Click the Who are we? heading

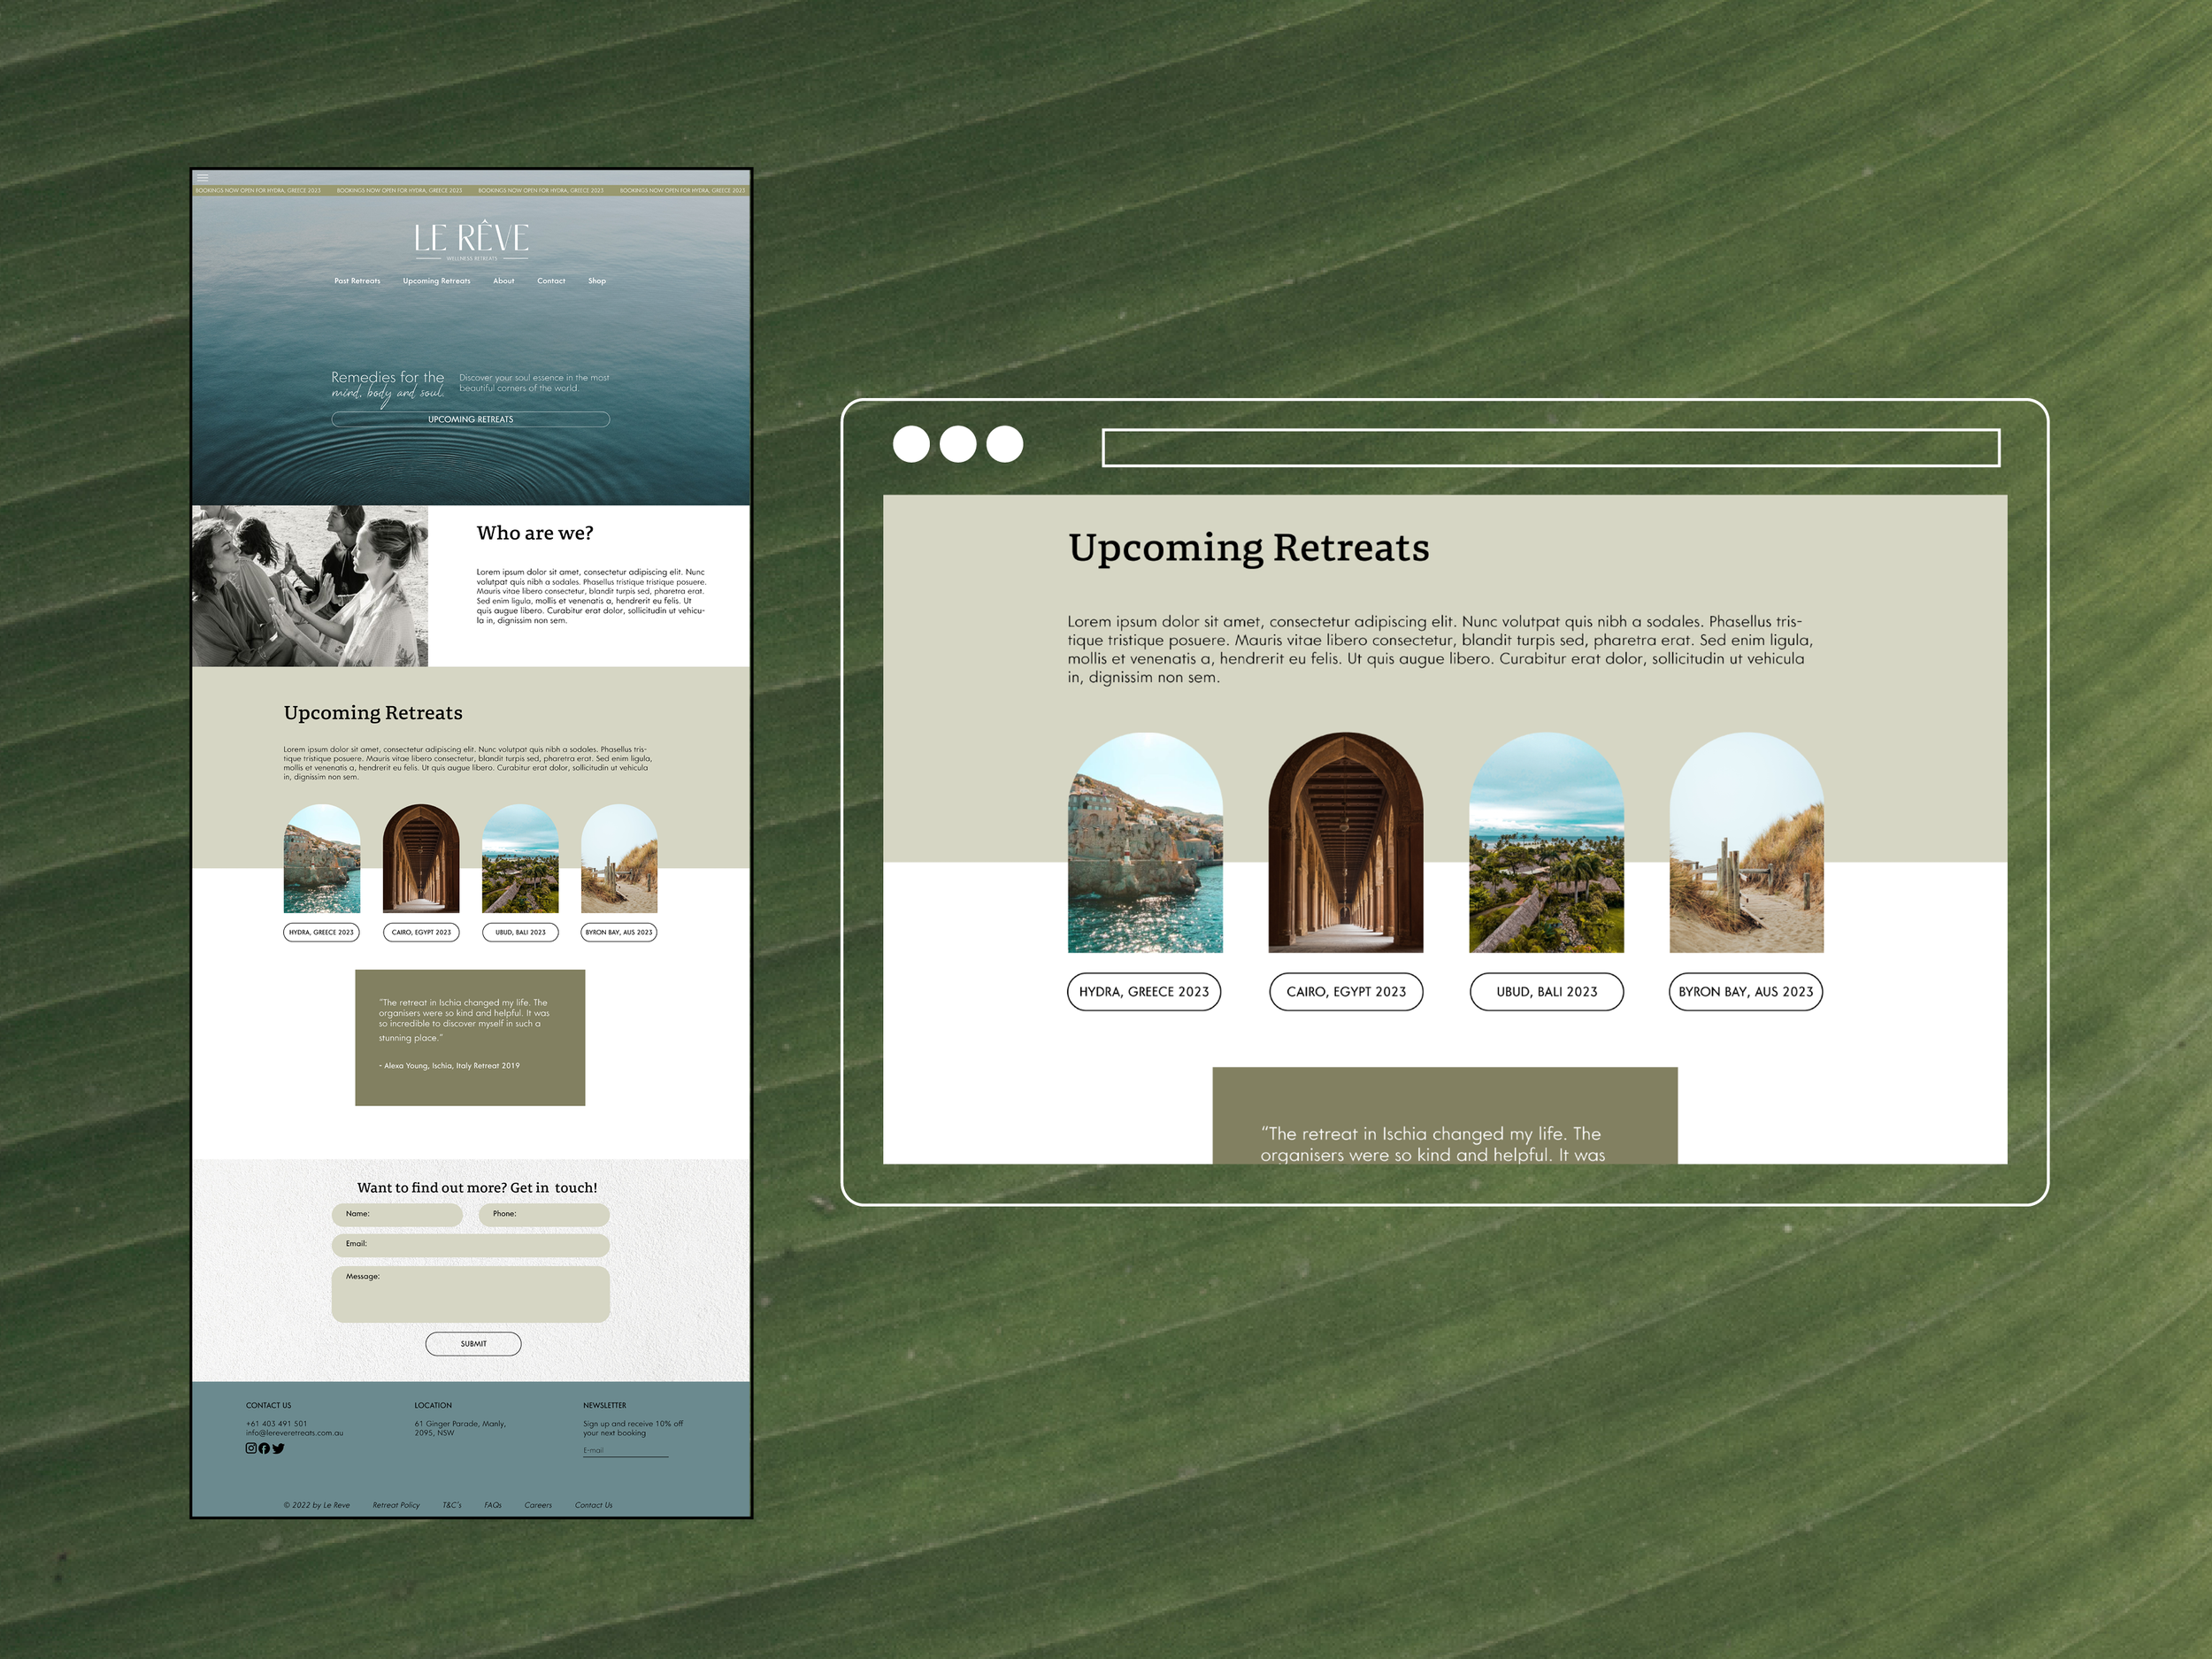535,534
